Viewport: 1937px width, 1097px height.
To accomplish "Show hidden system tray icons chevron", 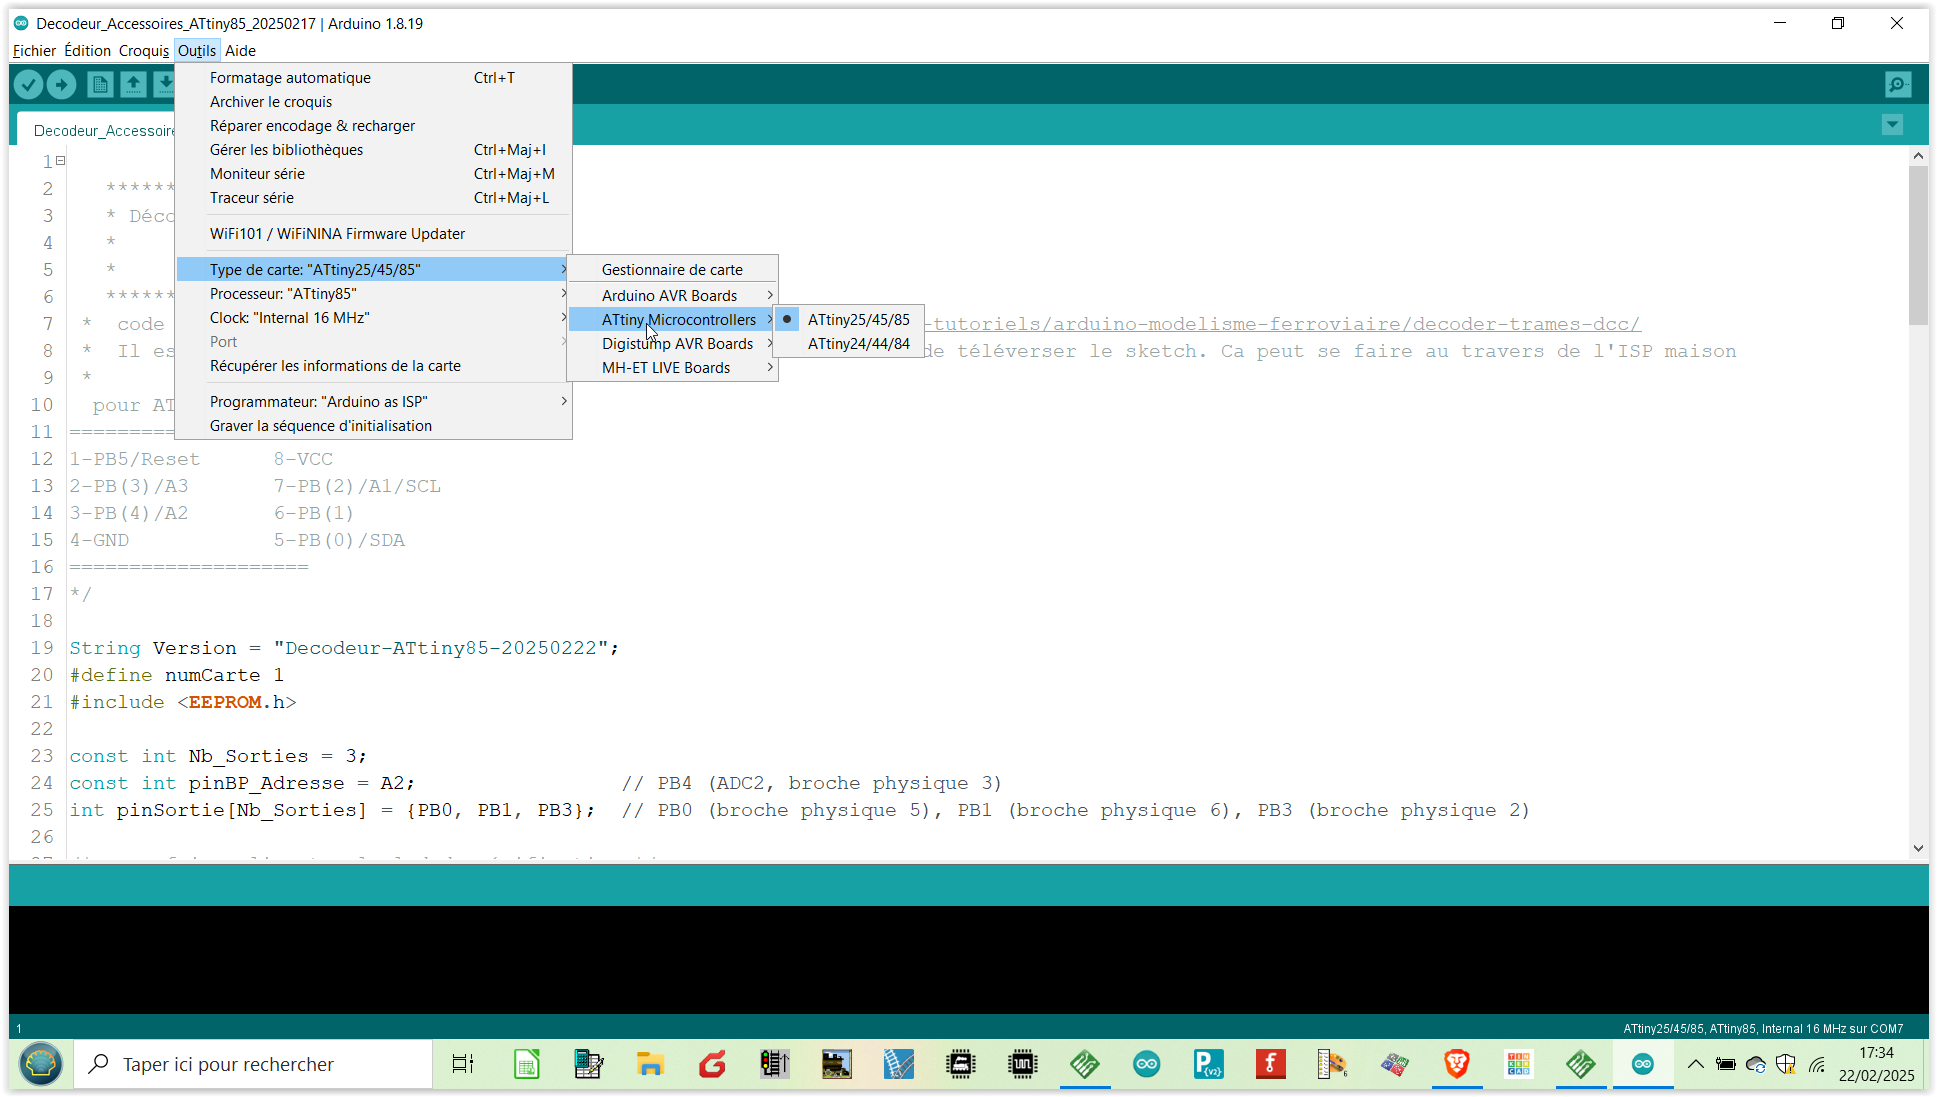I will pos(1696,1064).
